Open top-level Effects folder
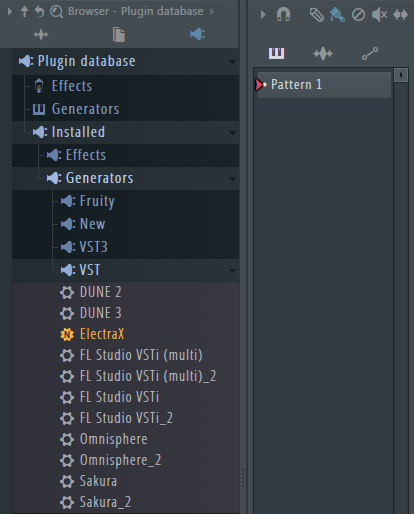The width and height of the screenshot is (414, 514). [x=125, y=86]
